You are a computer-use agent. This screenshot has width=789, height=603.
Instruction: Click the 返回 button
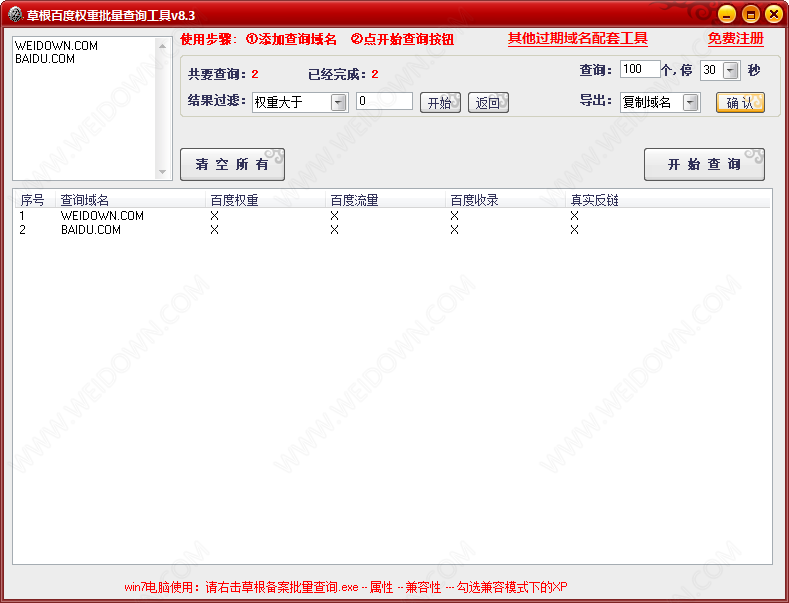point(488,103)
